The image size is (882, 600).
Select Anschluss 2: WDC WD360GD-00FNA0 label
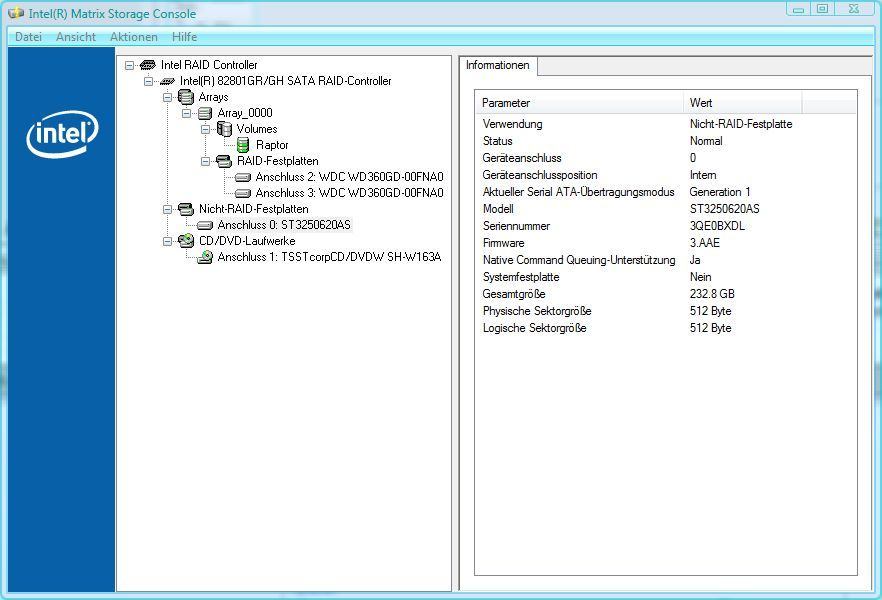[349, 177]
